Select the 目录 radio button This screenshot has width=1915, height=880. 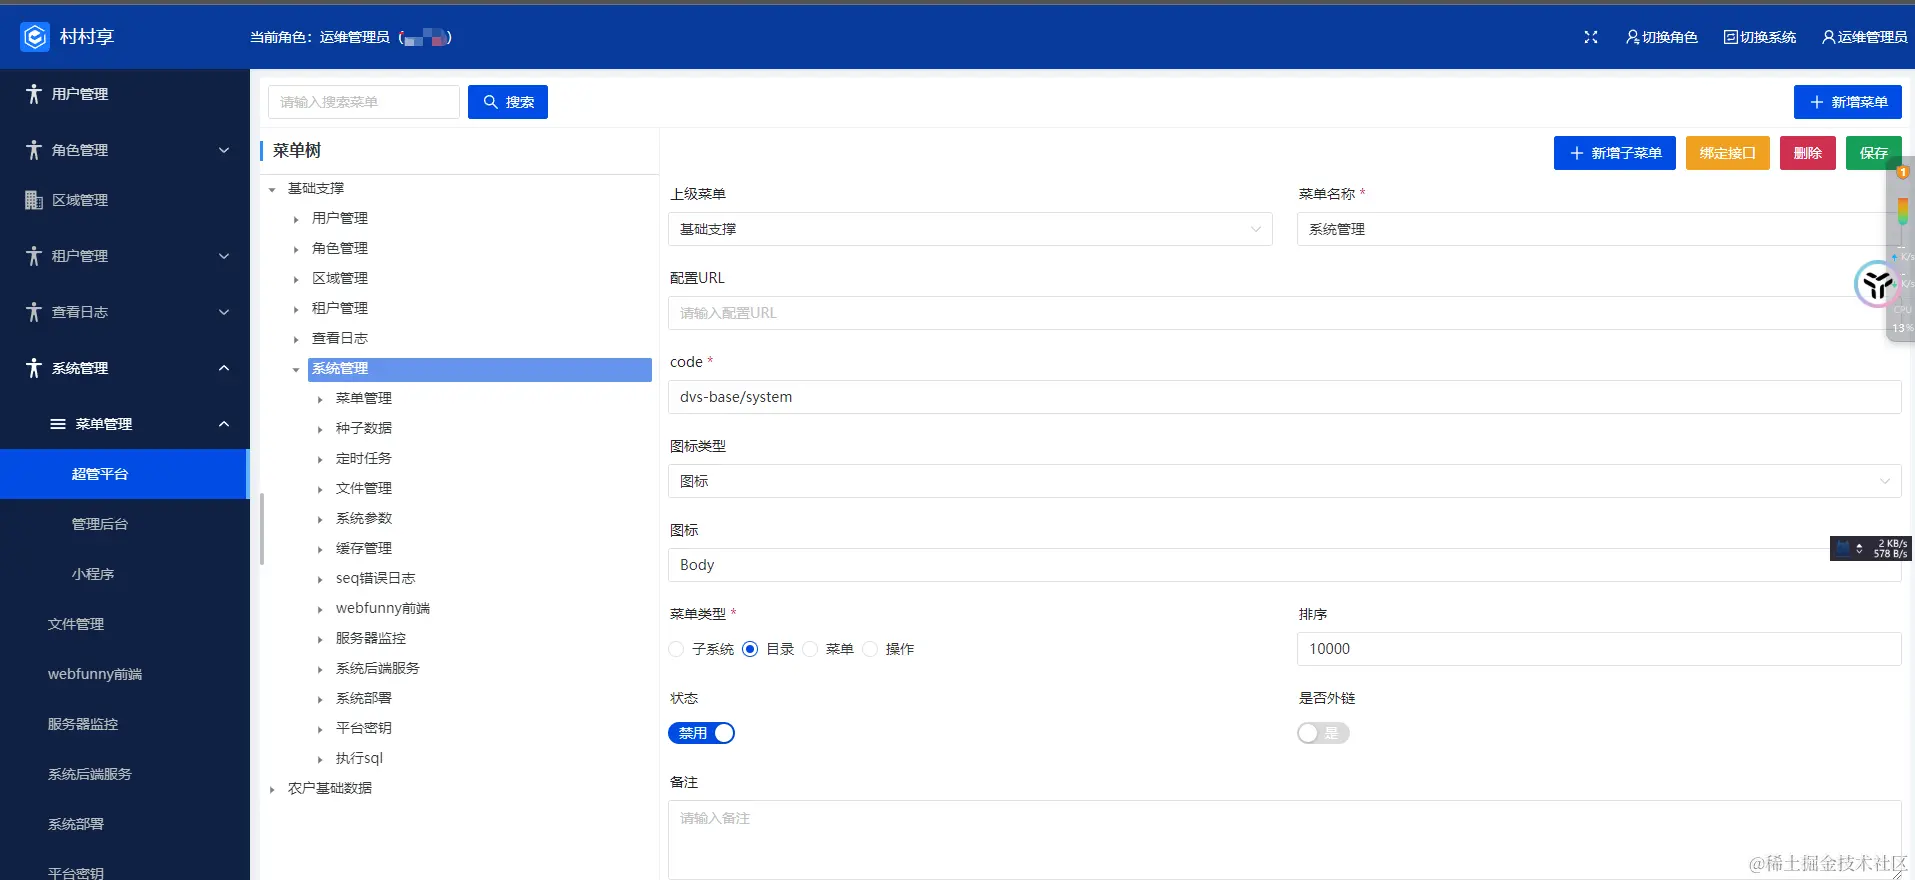click(750, 649)
